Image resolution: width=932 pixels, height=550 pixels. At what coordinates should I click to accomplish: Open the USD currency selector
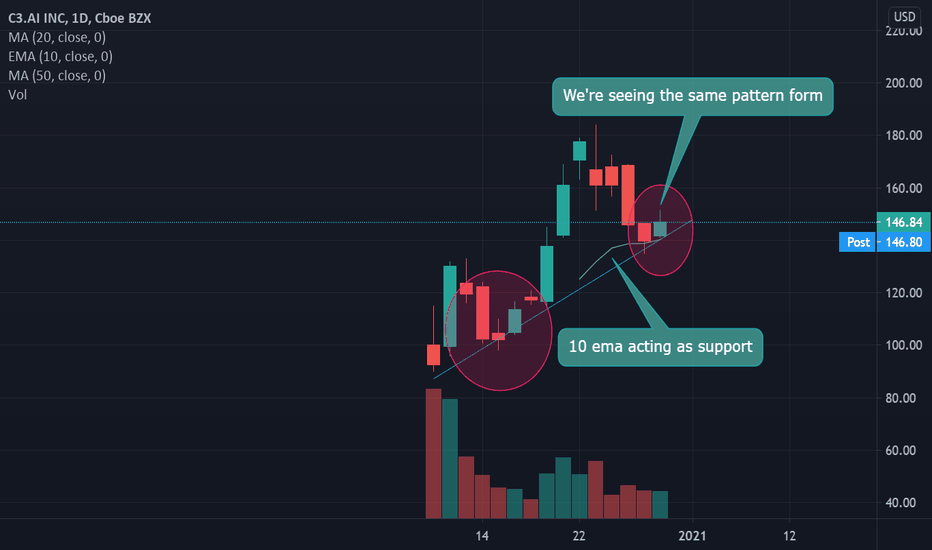(905, 17)
